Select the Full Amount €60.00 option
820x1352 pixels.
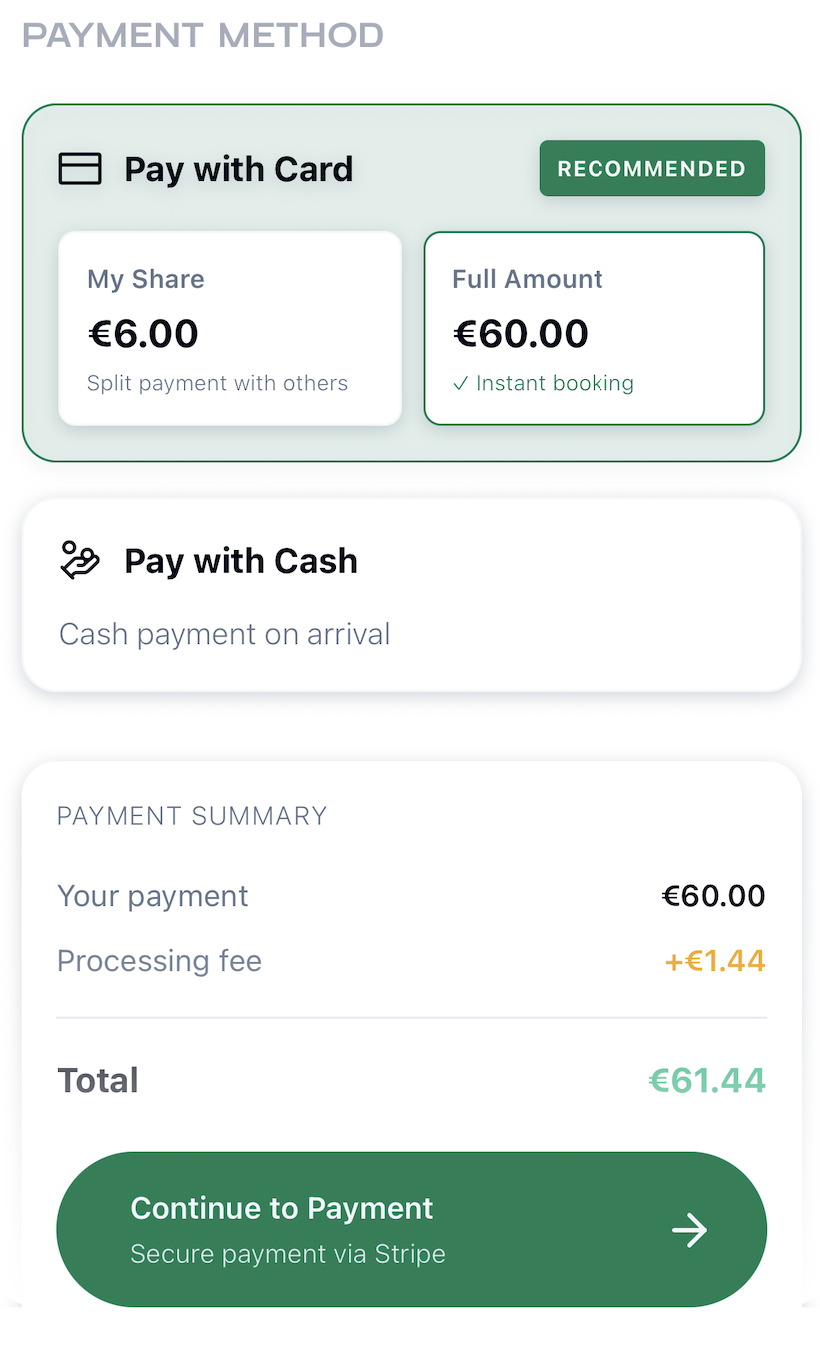(594, 329)
